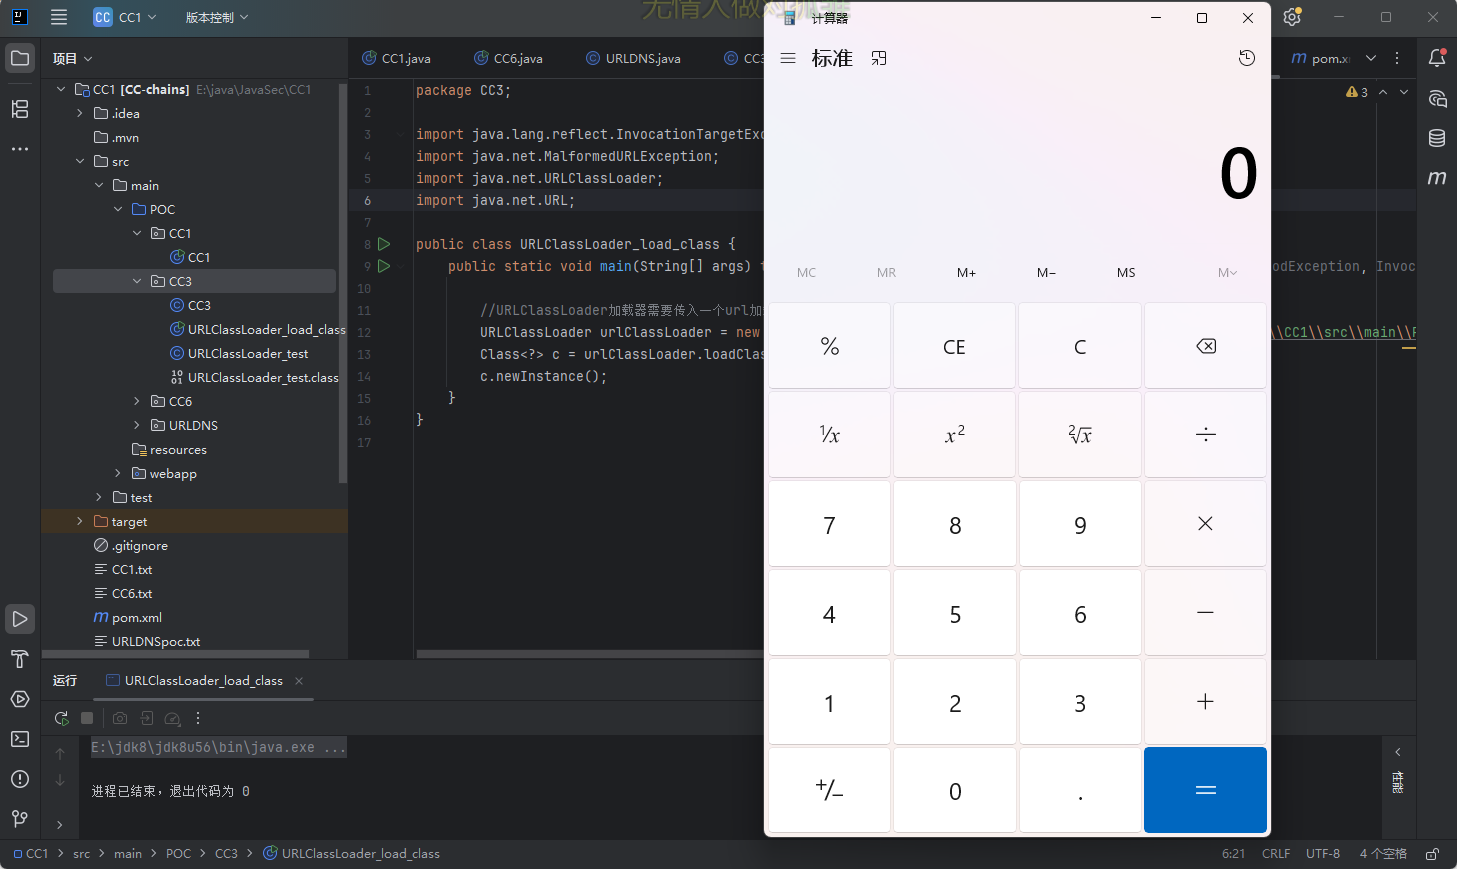Click the Rerun button in Run panel
1457x869 pixels.
tap(62, 718)
